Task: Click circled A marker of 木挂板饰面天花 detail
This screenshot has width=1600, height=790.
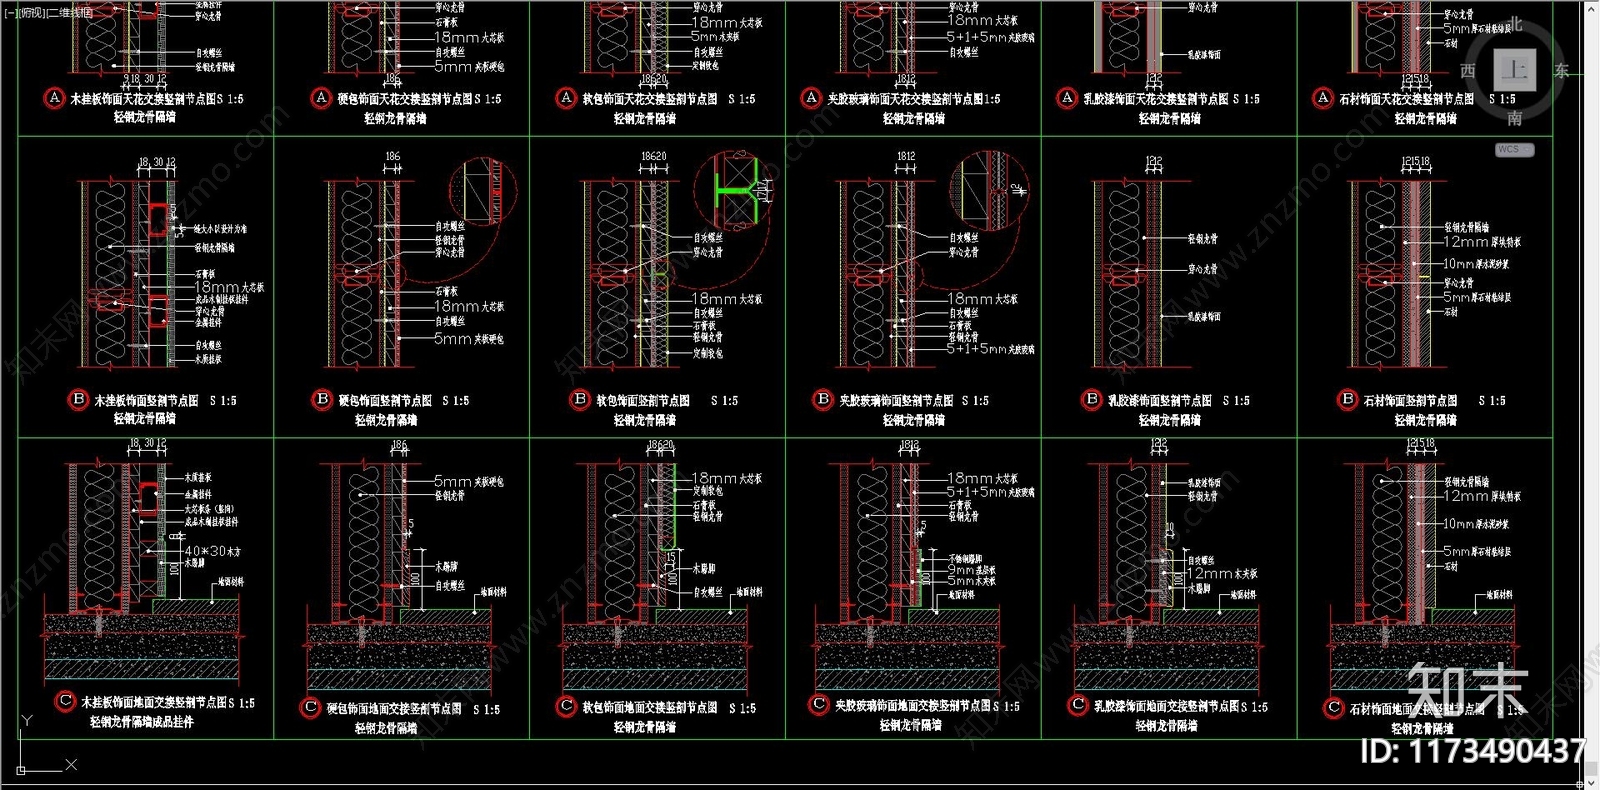Action: pos(54,98)
